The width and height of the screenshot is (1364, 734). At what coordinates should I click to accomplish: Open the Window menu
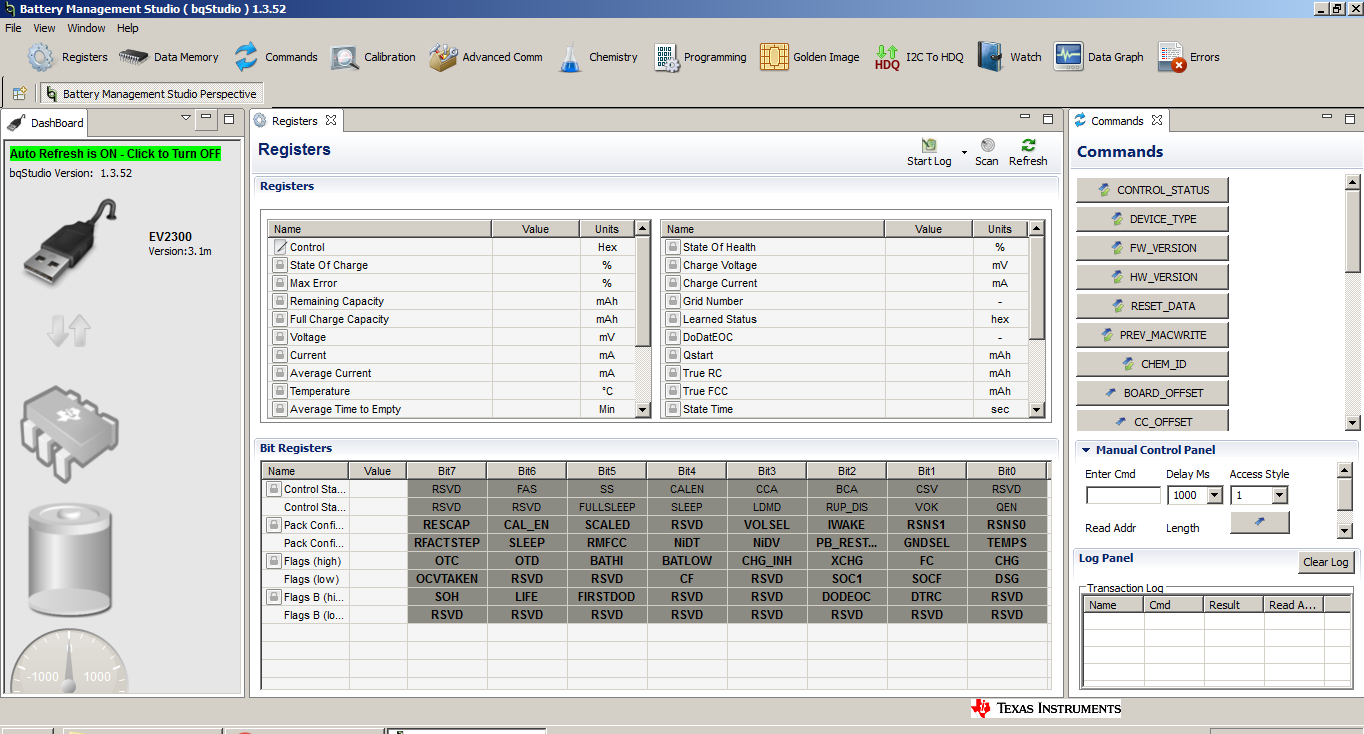(x=87, y=28)
